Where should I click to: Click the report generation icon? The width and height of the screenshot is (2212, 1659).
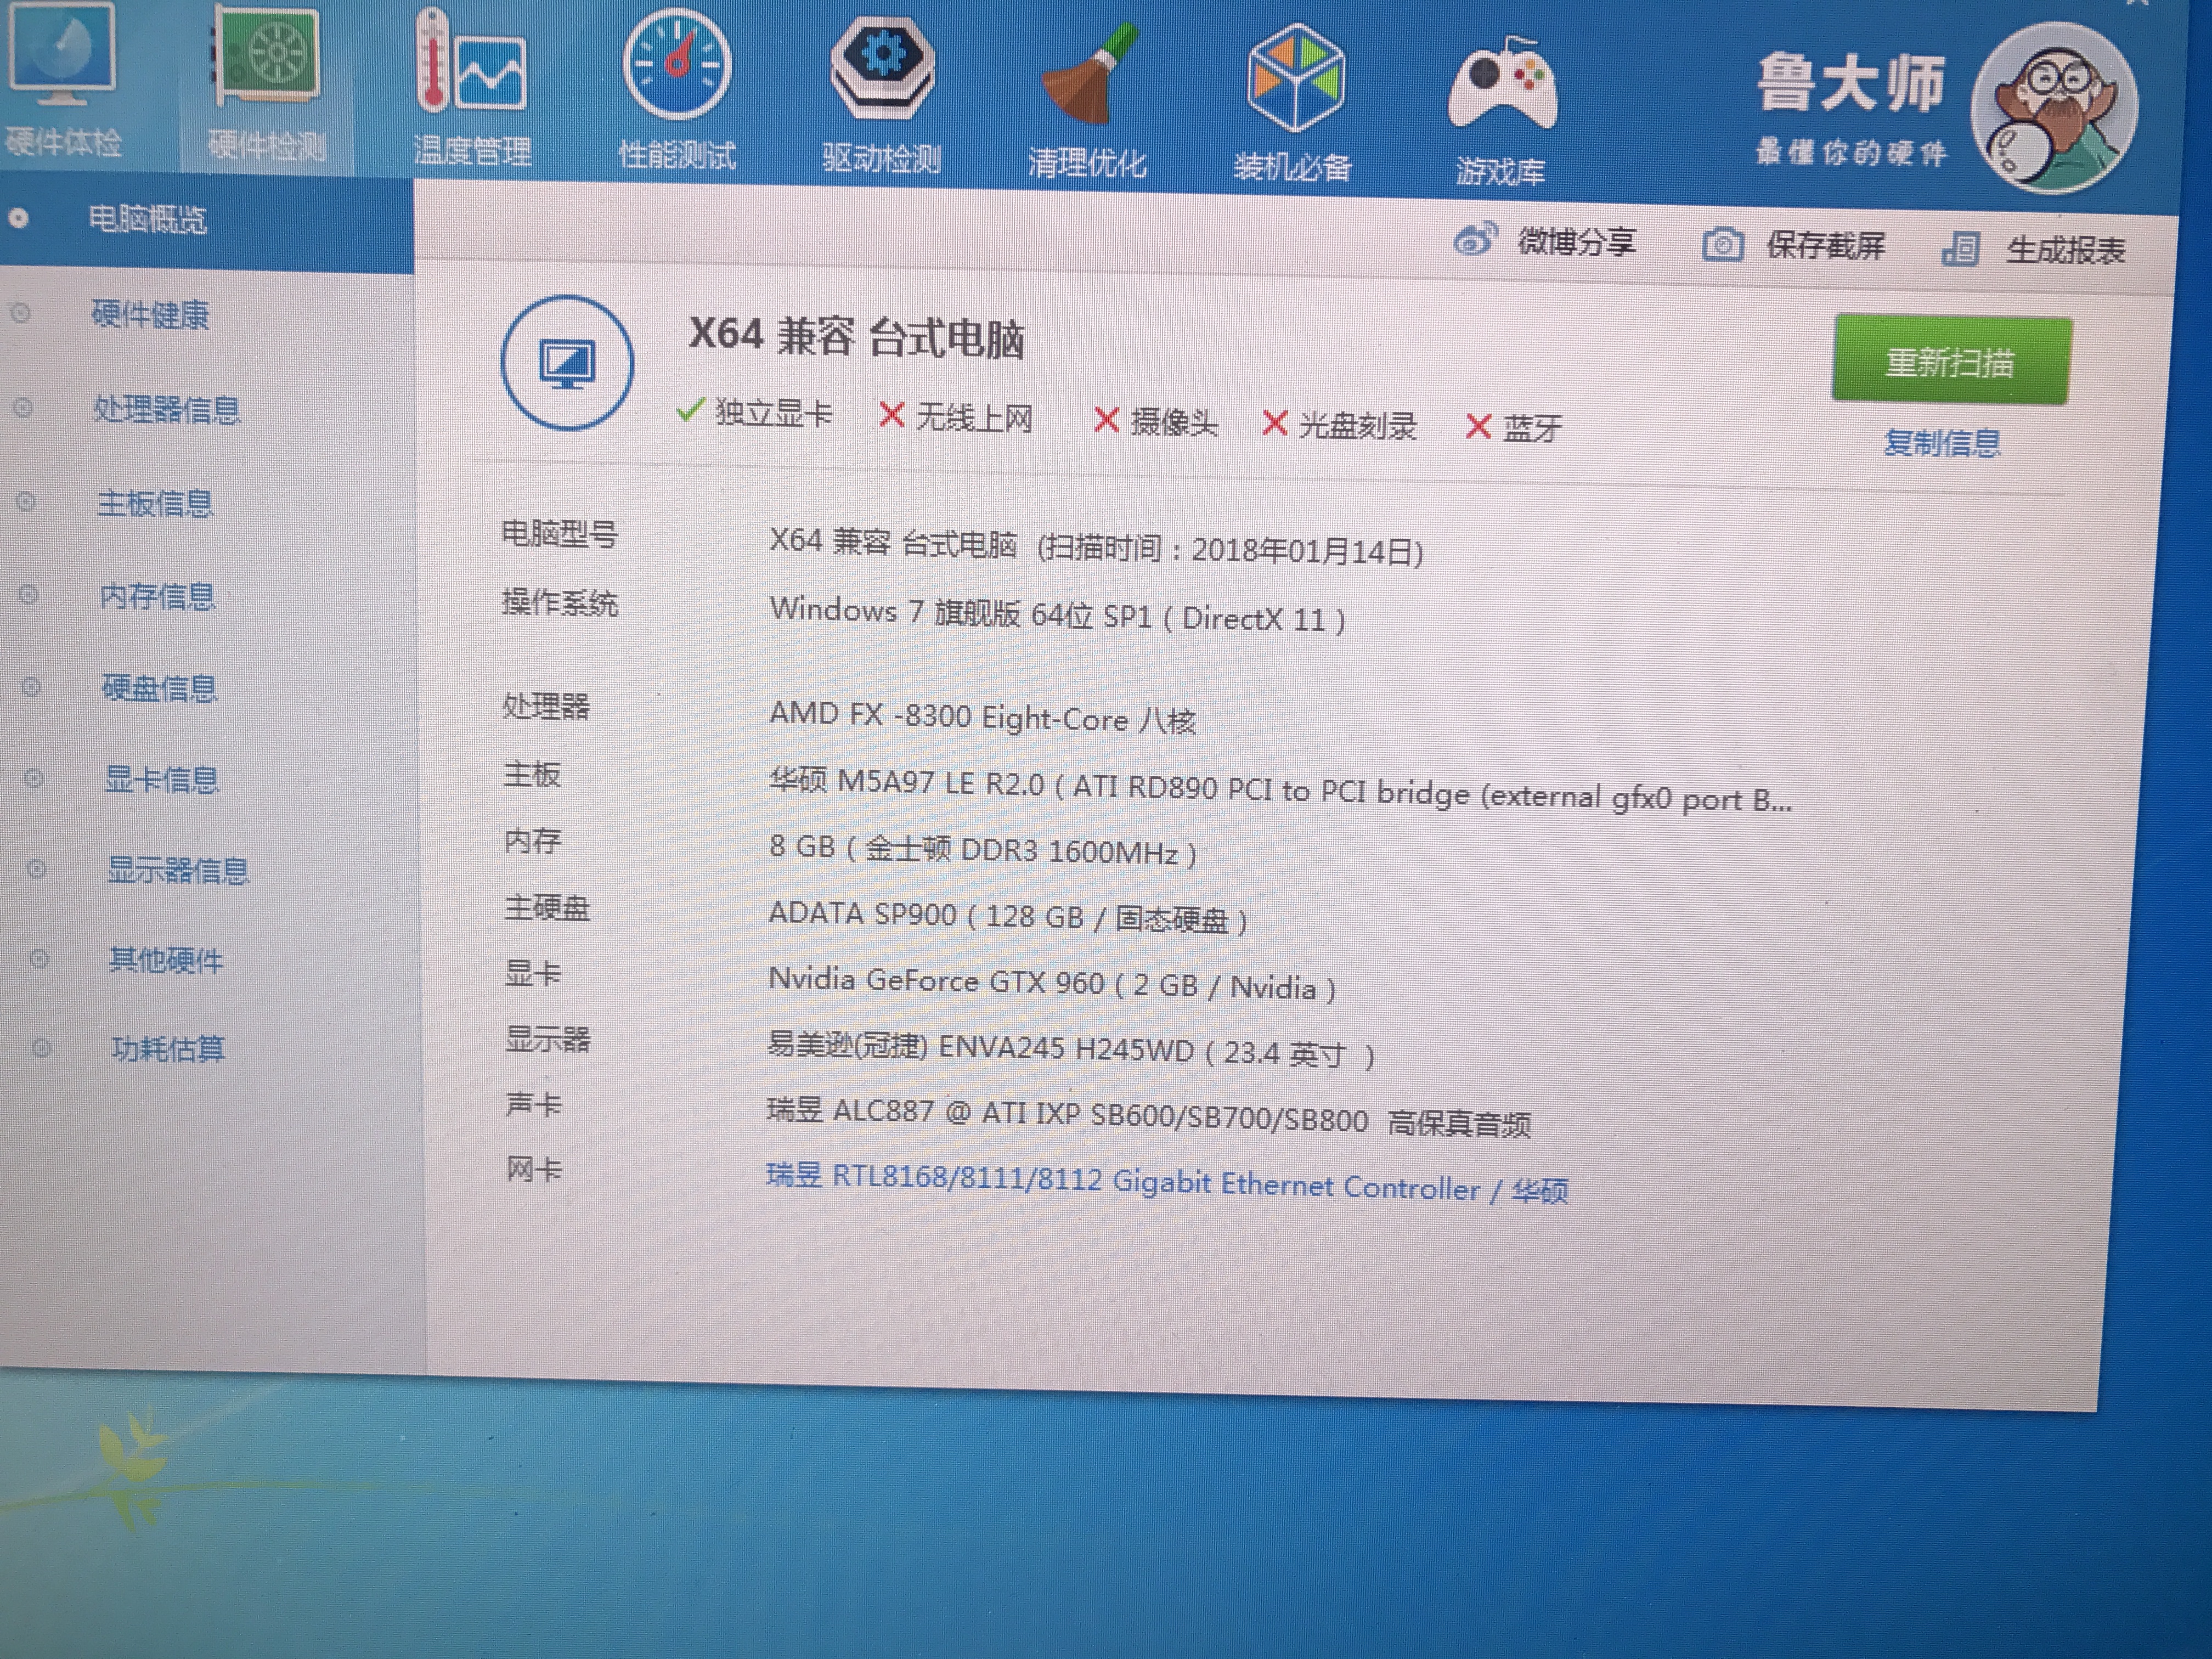pyautogui.click(x=1960, y=248)
